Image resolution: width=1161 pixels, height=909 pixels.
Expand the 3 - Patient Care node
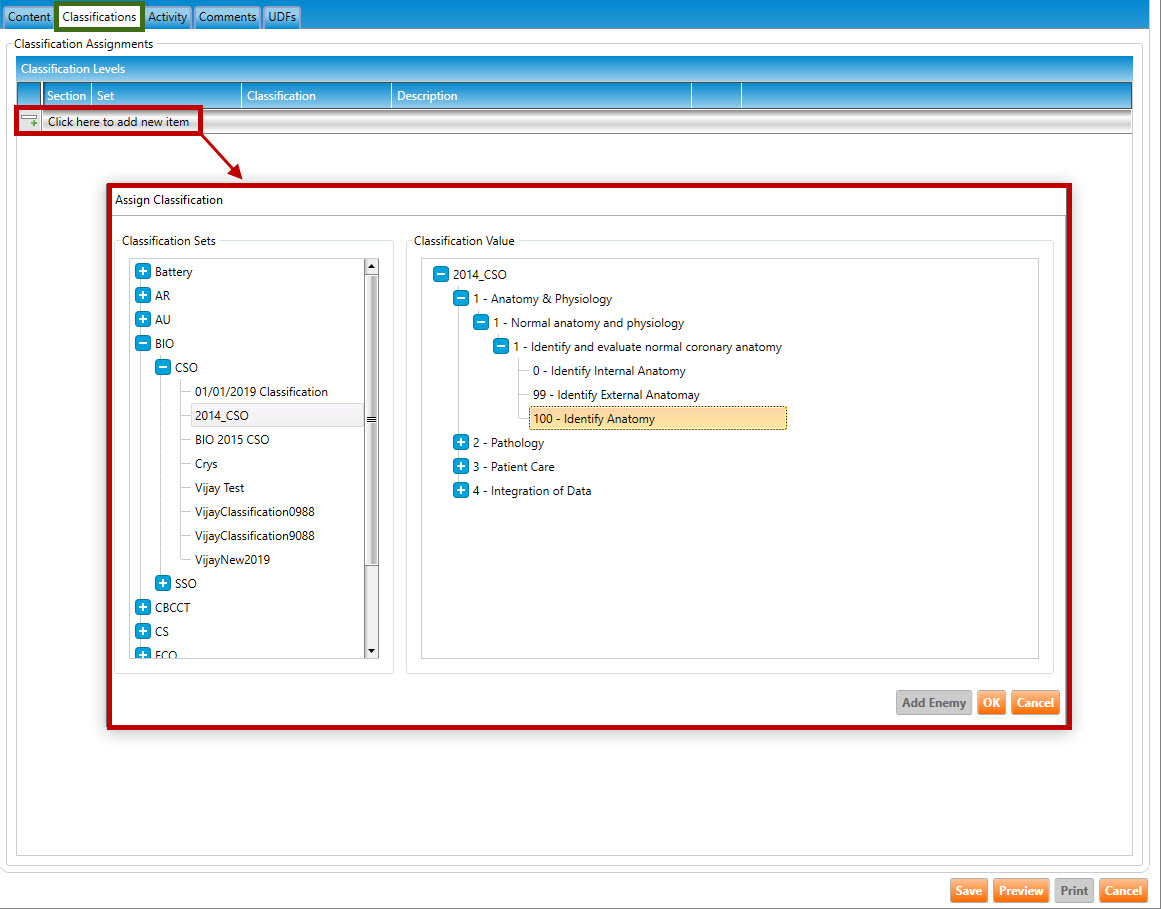461,467
